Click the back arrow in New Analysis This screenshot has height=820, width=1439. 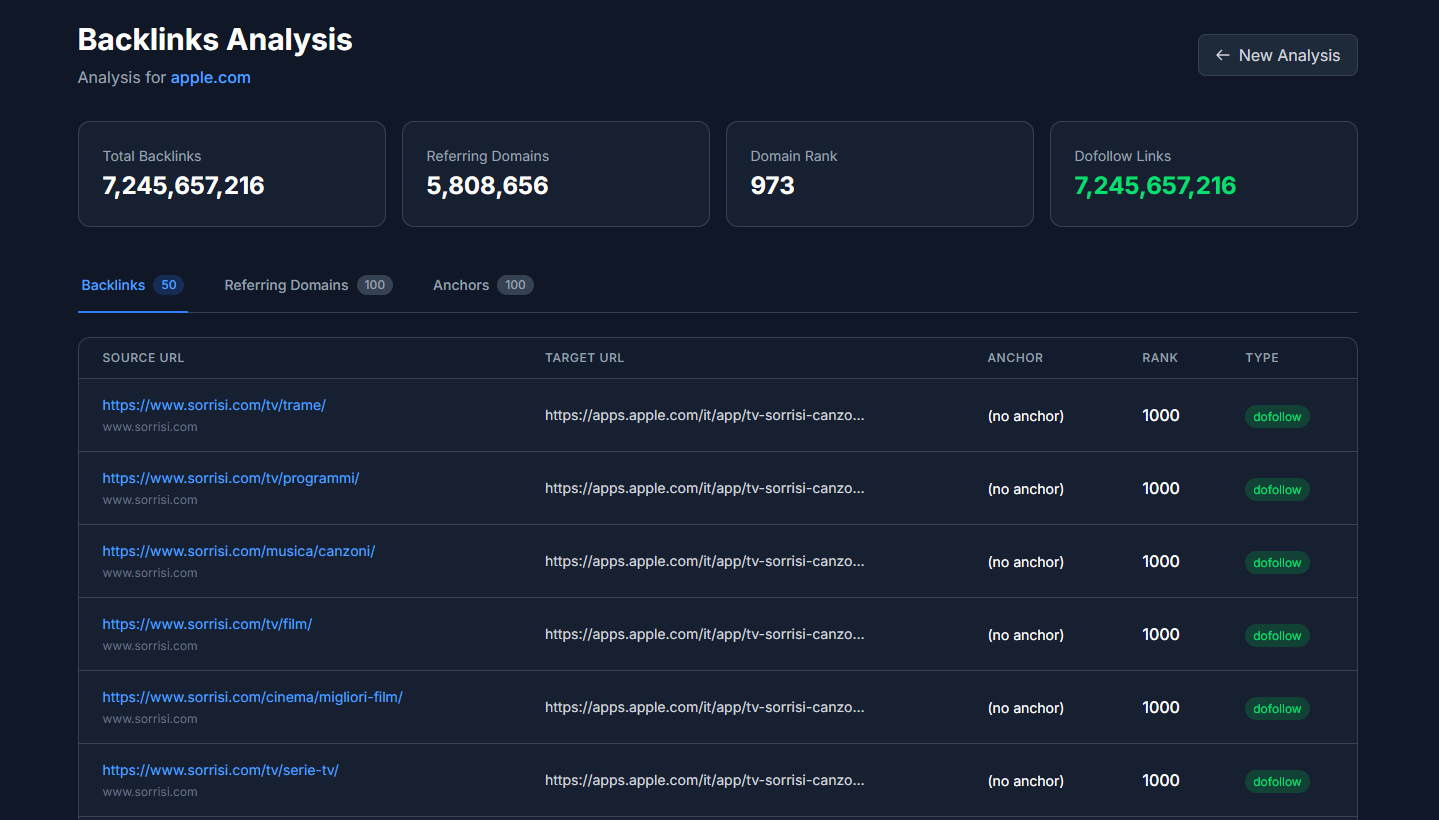coord(1222,55)
